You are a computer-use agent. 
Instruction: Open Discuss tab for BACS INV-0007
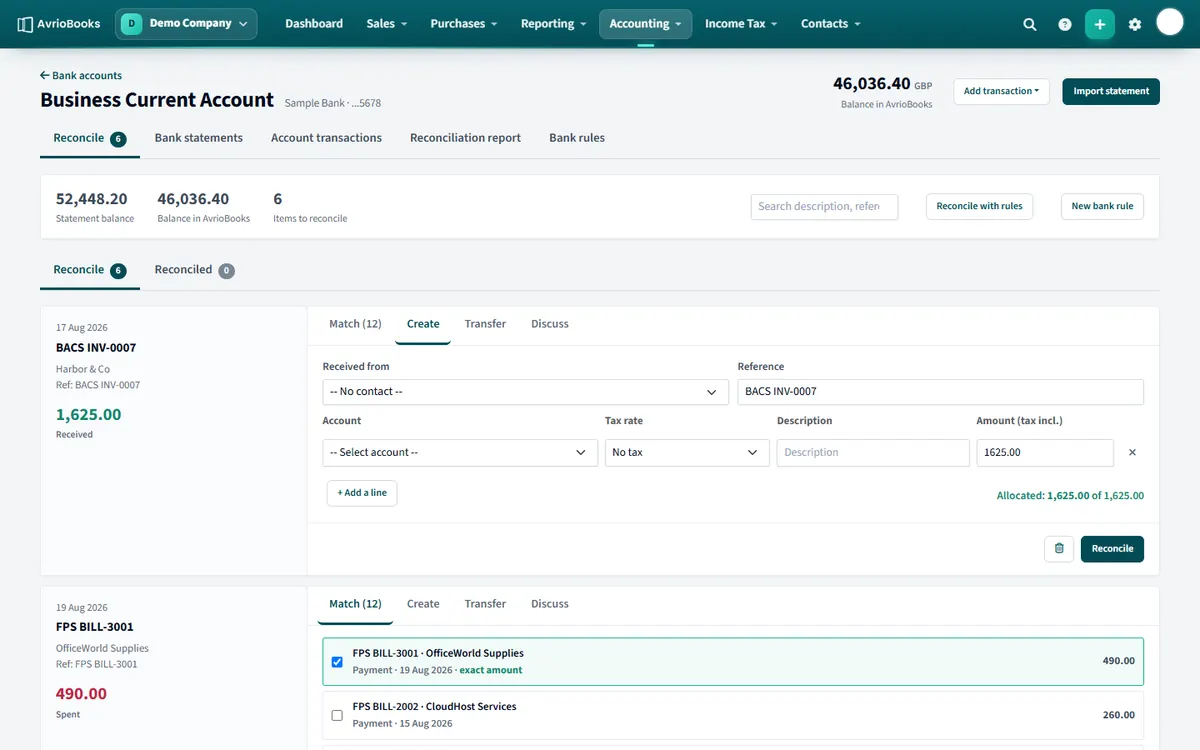pyautogui.click(x=550, y=324)
